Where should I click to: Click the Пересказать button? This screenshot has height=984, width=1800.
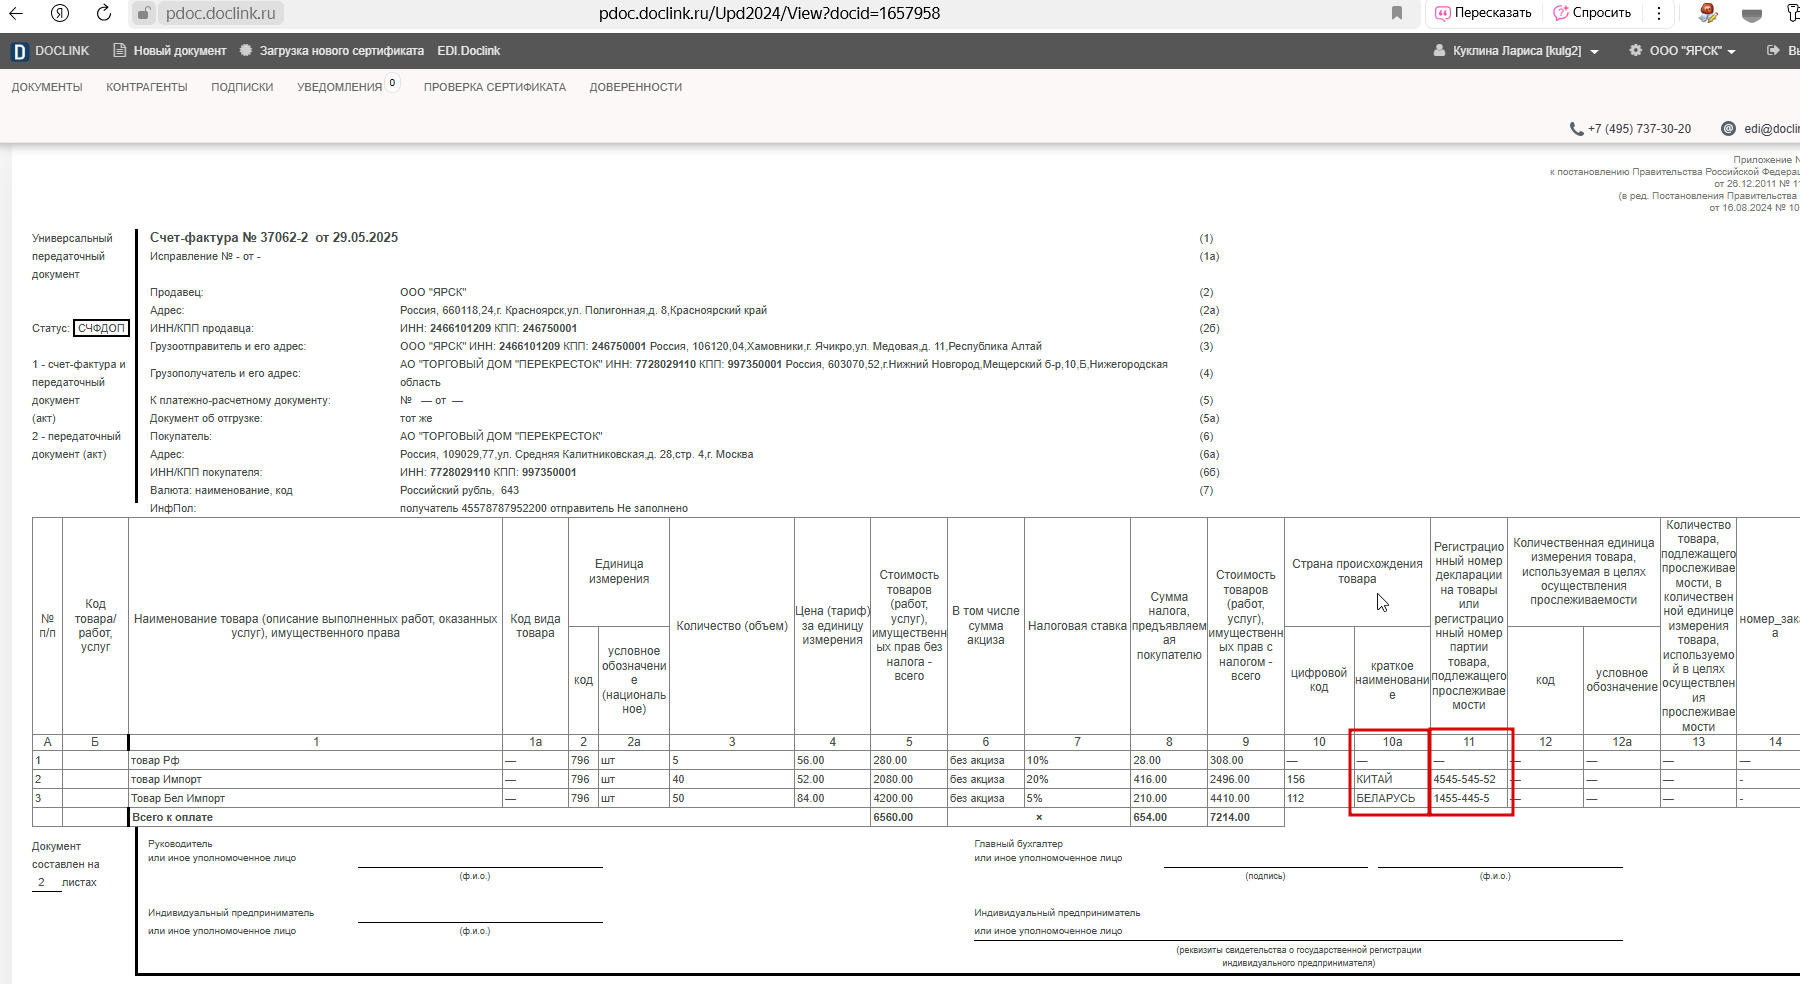pos(1483,13)
